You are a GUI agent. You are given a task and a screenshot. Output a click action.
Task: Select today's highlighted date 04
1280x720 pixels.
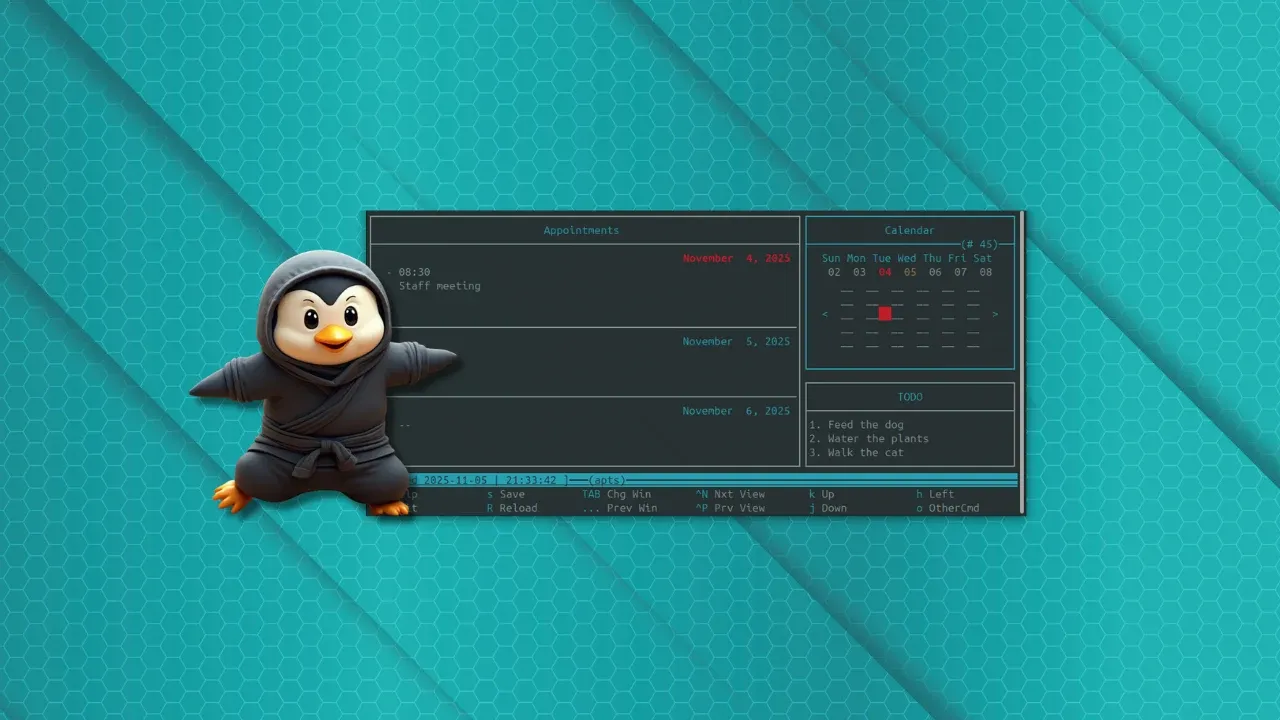(884, 272)
